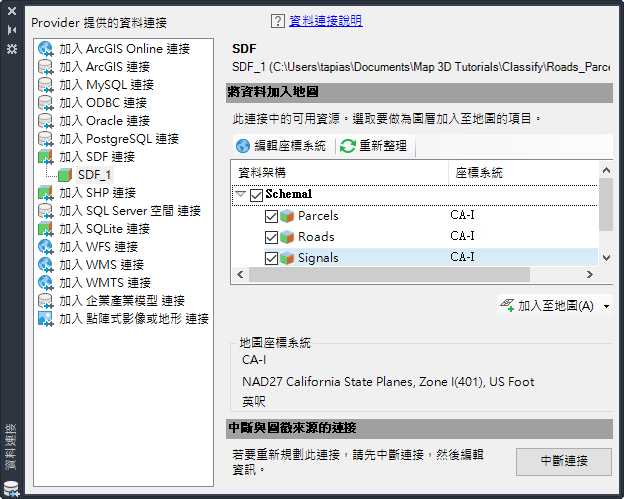Click the horizontal scrollbar thumb in schema list
The width and height of the screenshot is (624, 499).
389,275
